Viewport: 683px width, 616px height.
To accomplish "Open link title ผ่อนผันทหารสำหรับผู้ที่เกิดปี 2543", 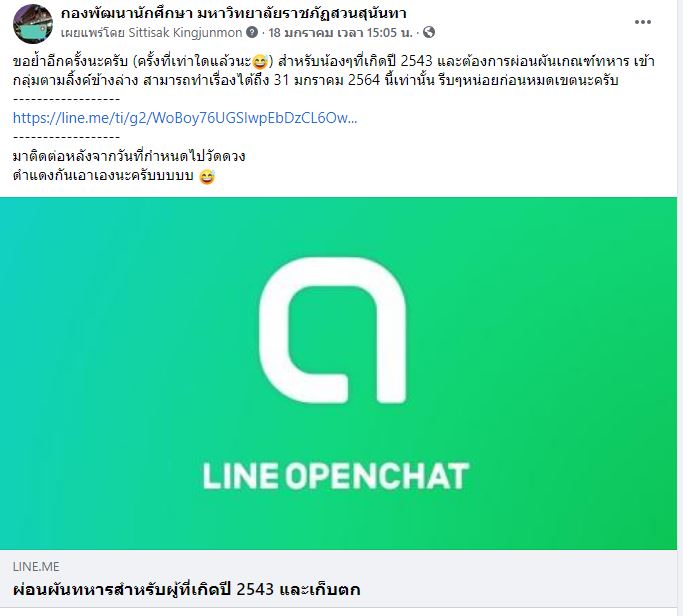I will pyautogui.click(x=186, y=589).
